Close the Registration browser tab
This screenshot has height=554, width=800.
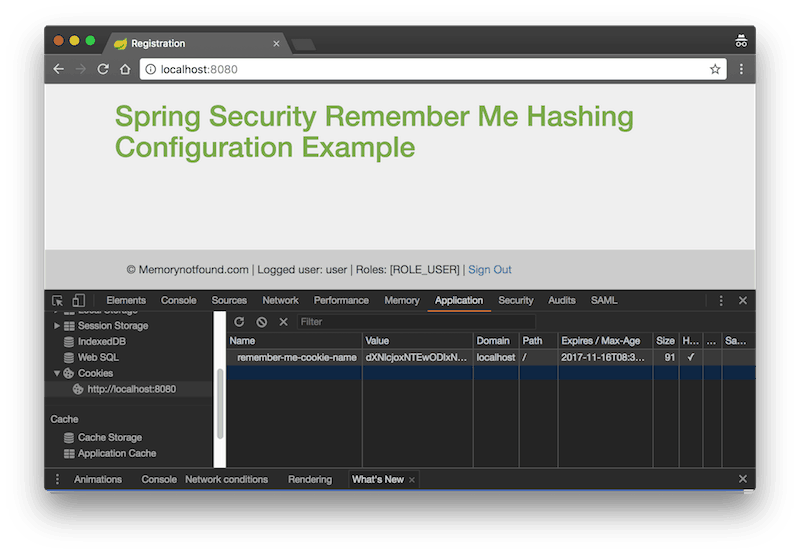[x=276, y=44]
